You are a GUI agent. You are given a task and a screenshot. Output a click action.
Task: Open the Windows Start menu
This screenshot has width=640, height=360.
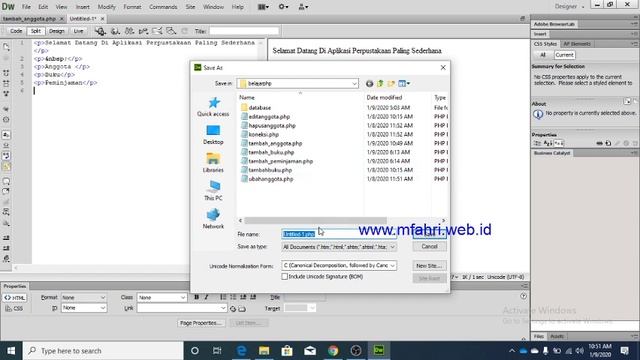click(x=11, y=350)
